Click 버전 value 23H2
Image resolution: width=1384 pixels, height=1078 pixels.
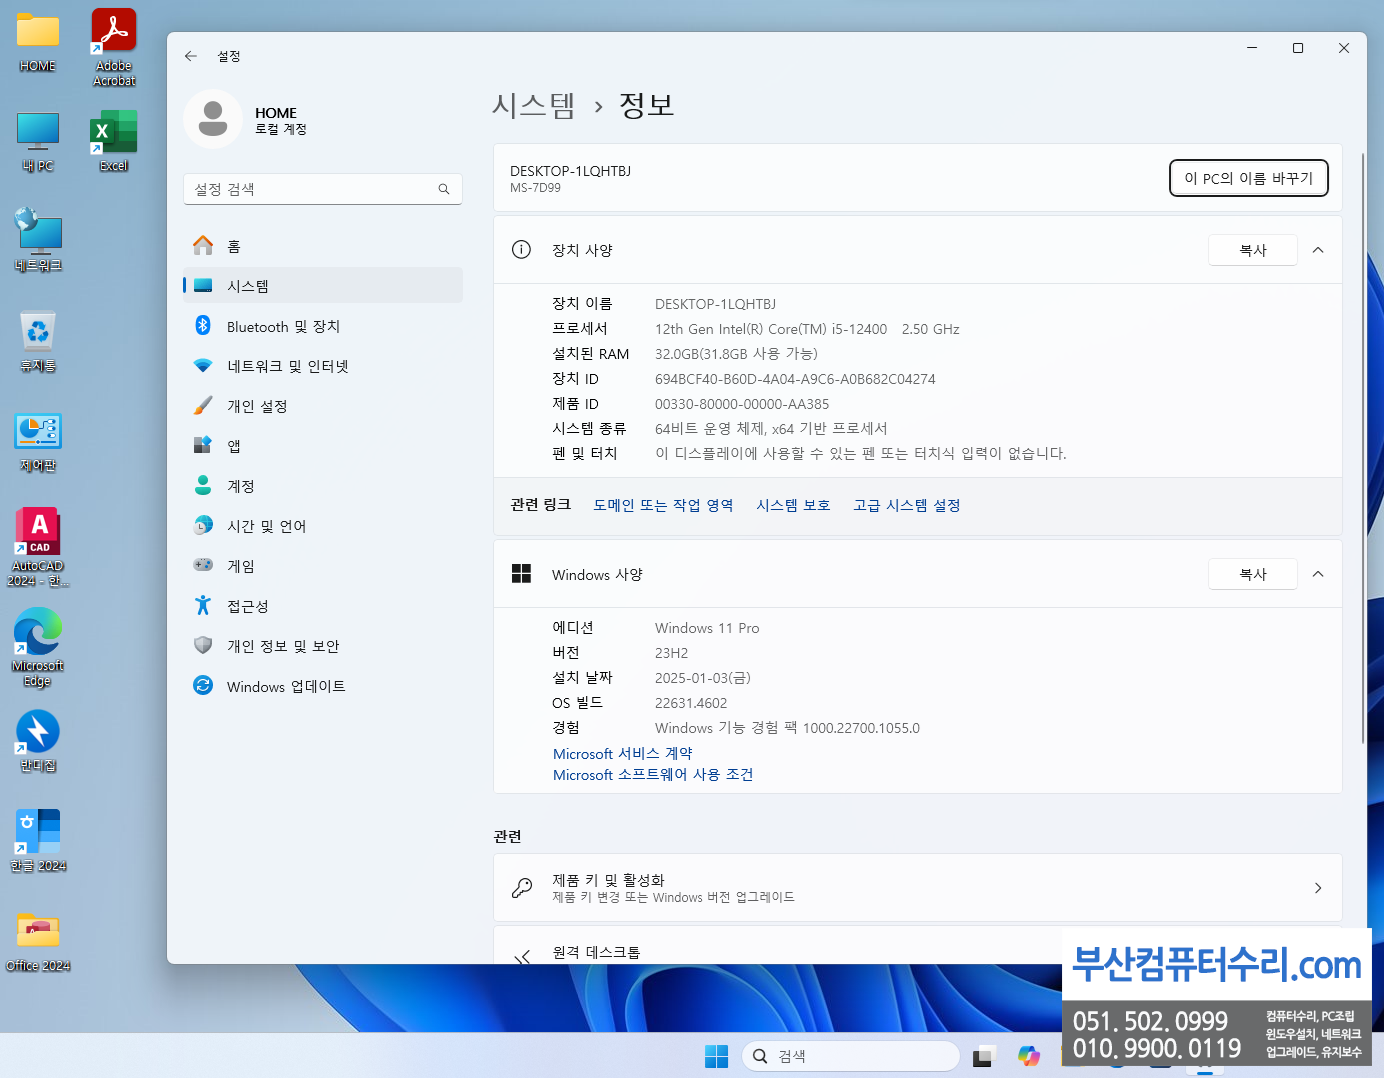pos(671,653)
